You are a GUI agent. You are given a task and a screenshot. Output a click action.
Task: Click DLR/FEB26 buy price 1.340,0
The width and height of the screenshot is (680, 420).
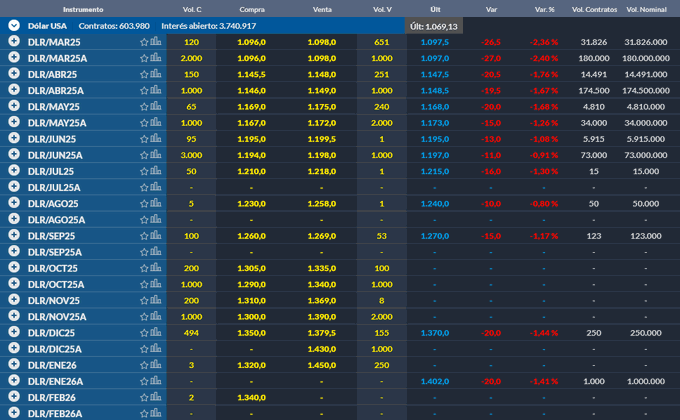point(252,398)
